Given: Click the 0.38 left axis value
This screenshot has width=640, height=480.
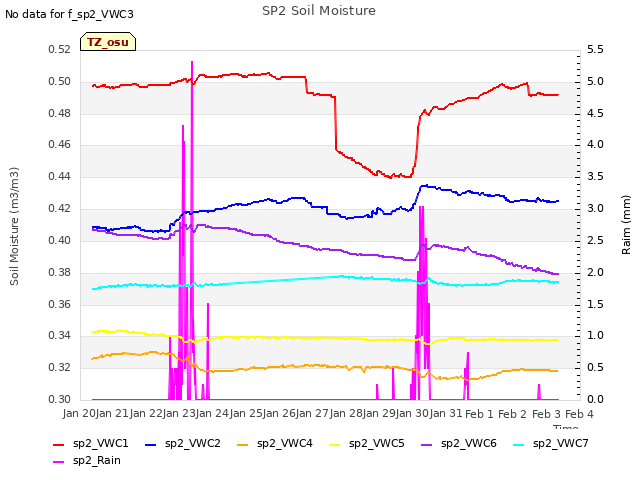Looking at the screenshot, I should [60, 272].
